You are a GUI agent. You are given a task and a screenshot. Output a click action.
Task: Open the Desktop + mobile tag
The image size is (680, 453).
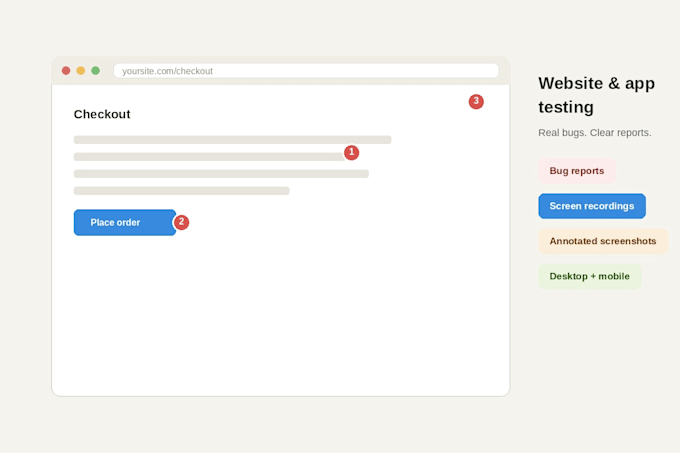coord(590,276)
